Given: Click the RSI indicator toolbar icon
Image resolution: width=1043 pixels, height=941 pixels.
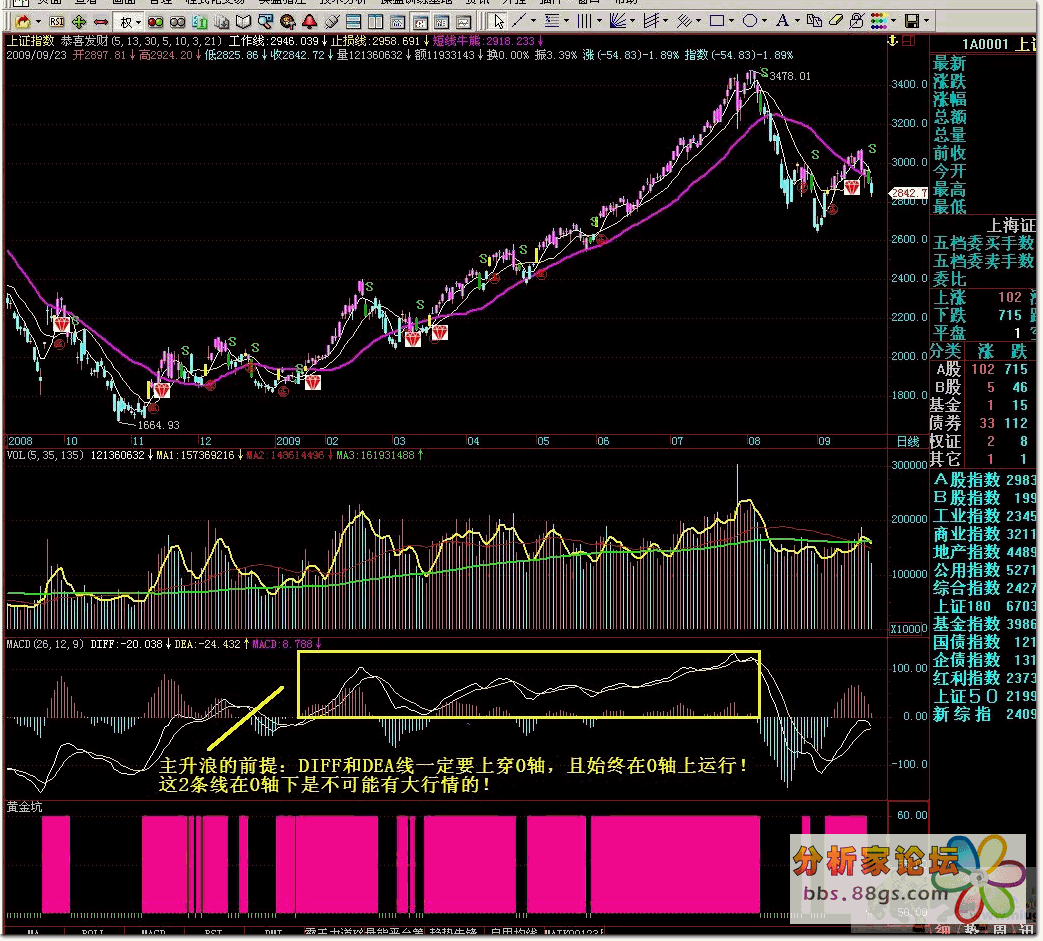Looking at the screenshot, I should pyautogui.click(x=57, y=21).
